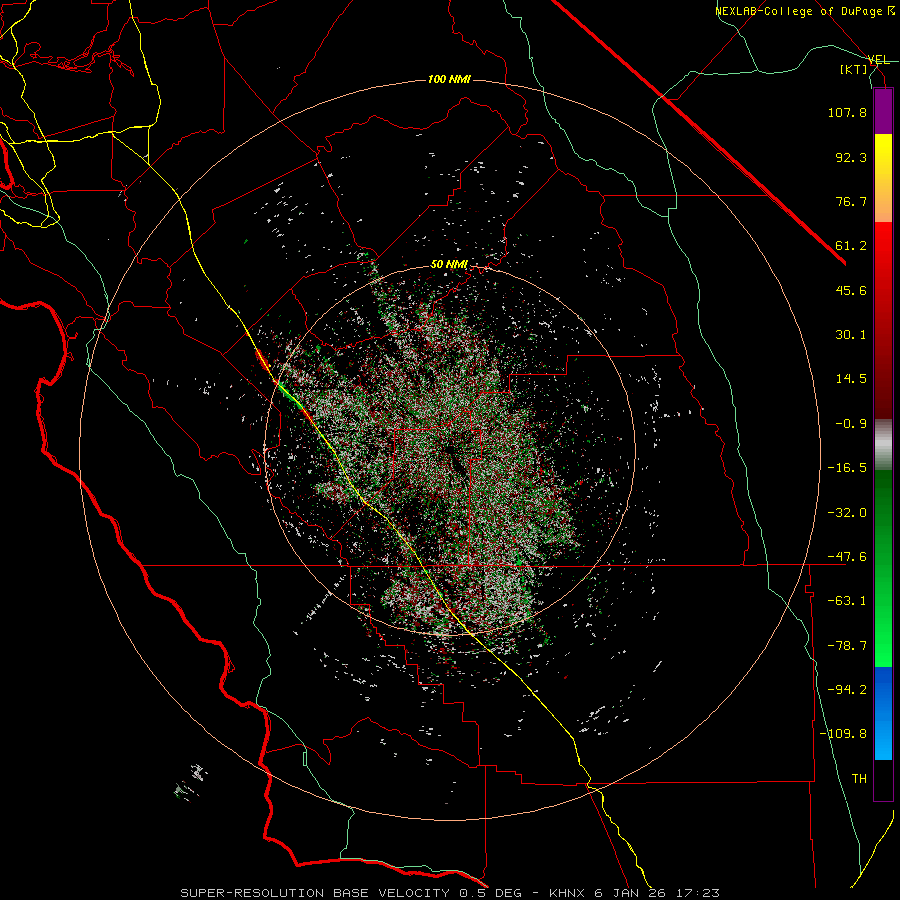Click the 76.7 velocity scale value
Screen dimensions: 900x900
[x=851, y=201]
